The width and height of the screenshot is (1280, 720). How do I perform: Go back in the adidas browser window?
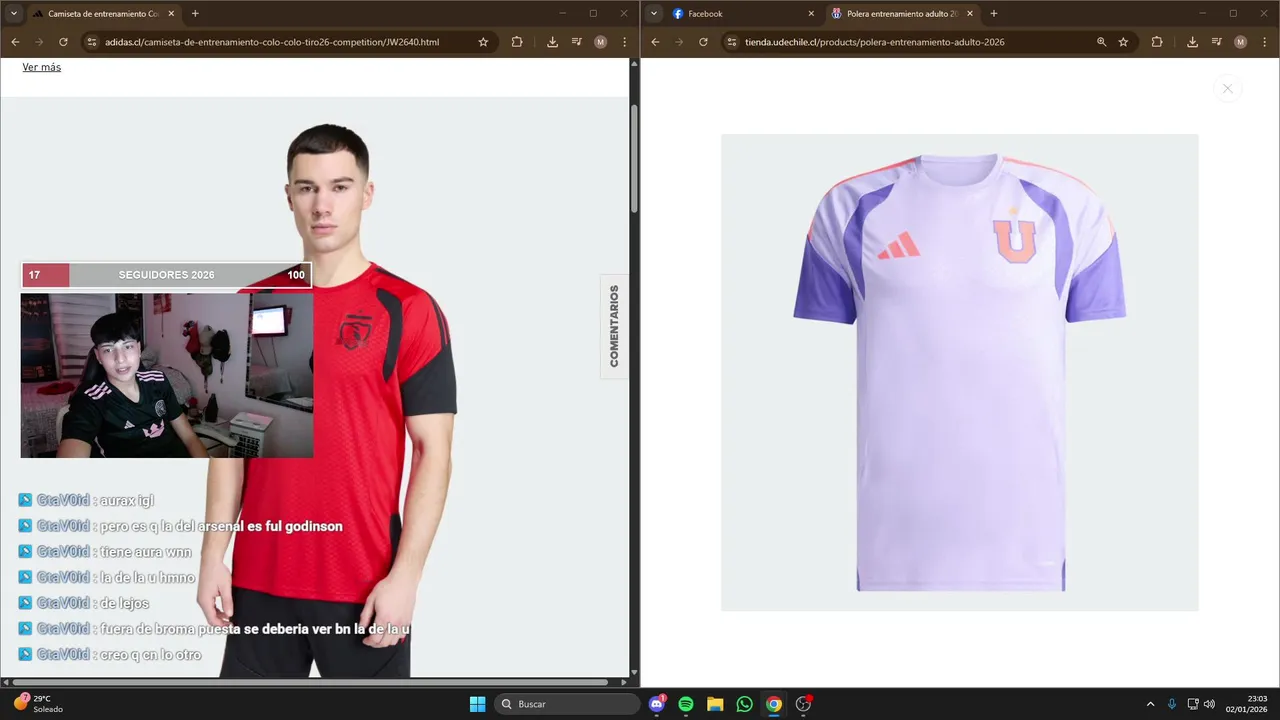point(15,42)
